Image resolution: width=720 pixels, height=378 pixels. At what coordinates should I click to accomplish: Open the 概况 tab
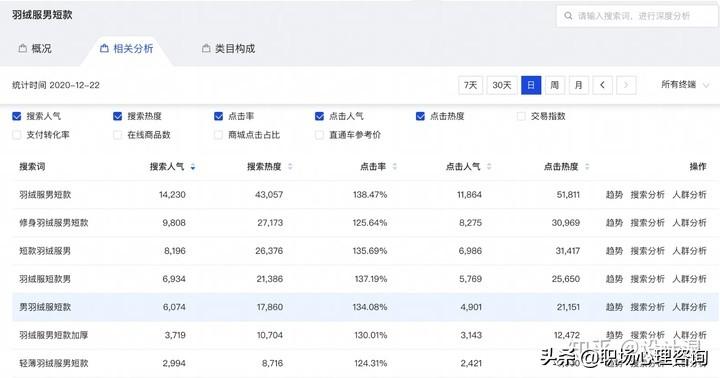click(x=35, y=48)
